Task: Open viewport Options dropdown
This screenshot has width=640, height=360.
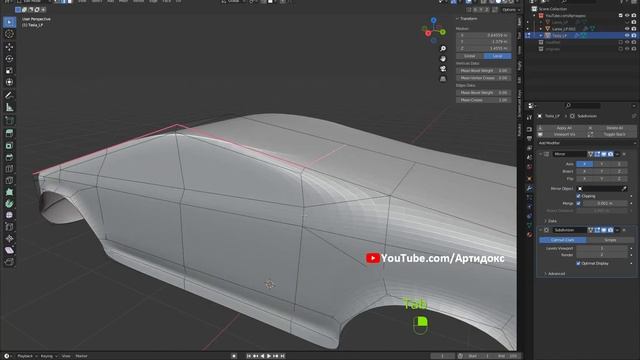Action: coord(510,10)
